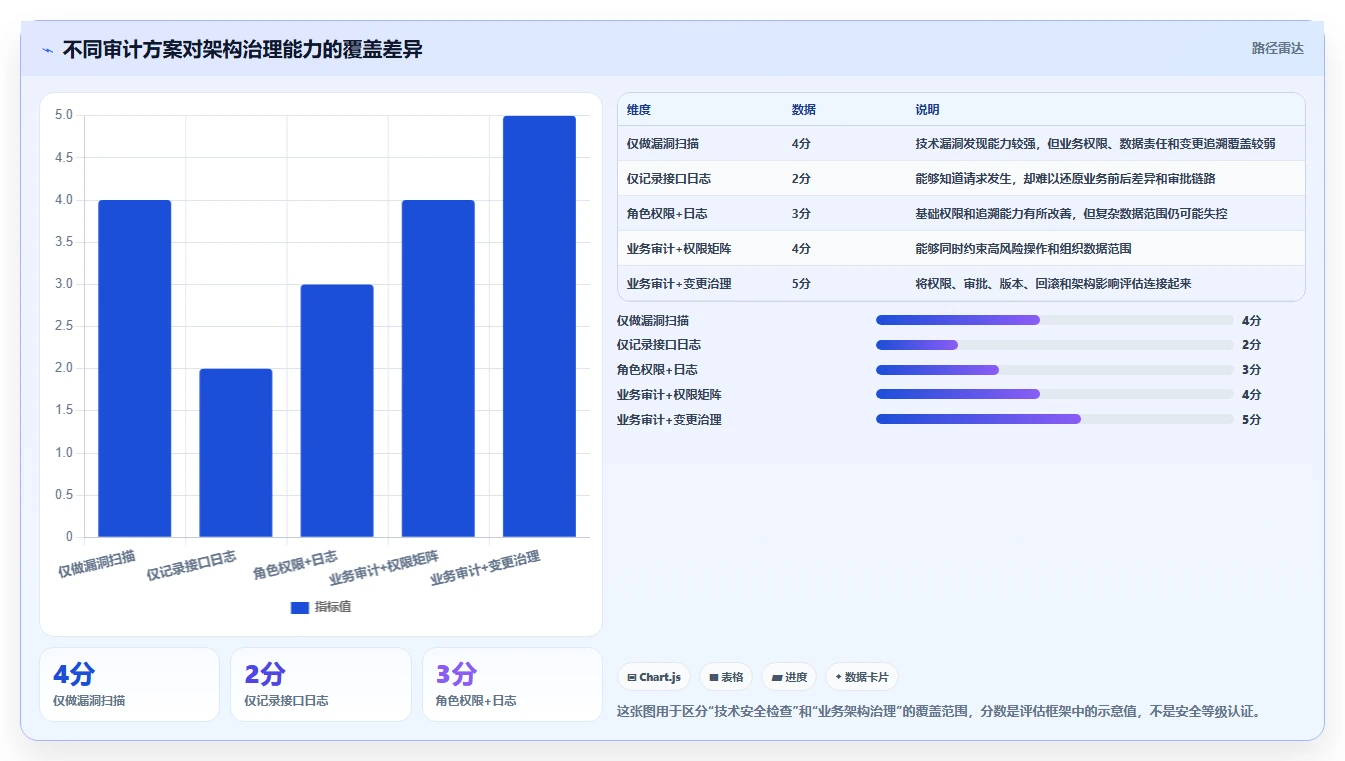
Task: Click the description 能够同时约束高风险操作
Action: tap(1023, 248)
